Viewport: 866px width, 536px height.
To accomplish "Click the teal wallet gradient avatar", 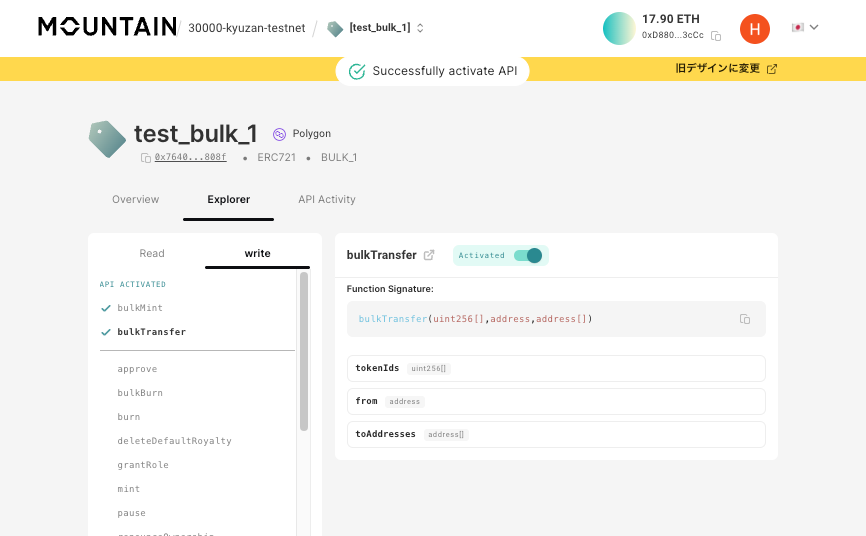I will click(x=619, y=28).
